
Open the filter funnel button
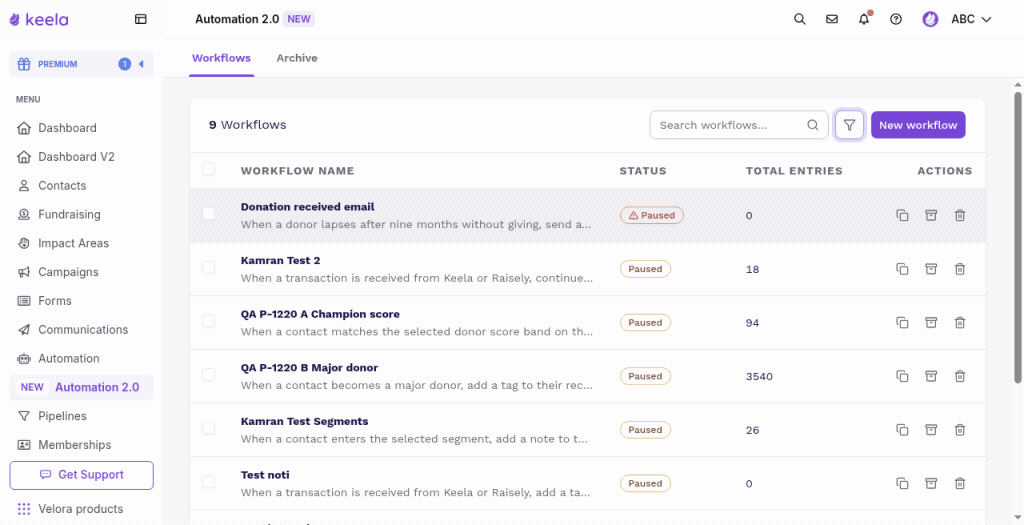click(849, 125)
